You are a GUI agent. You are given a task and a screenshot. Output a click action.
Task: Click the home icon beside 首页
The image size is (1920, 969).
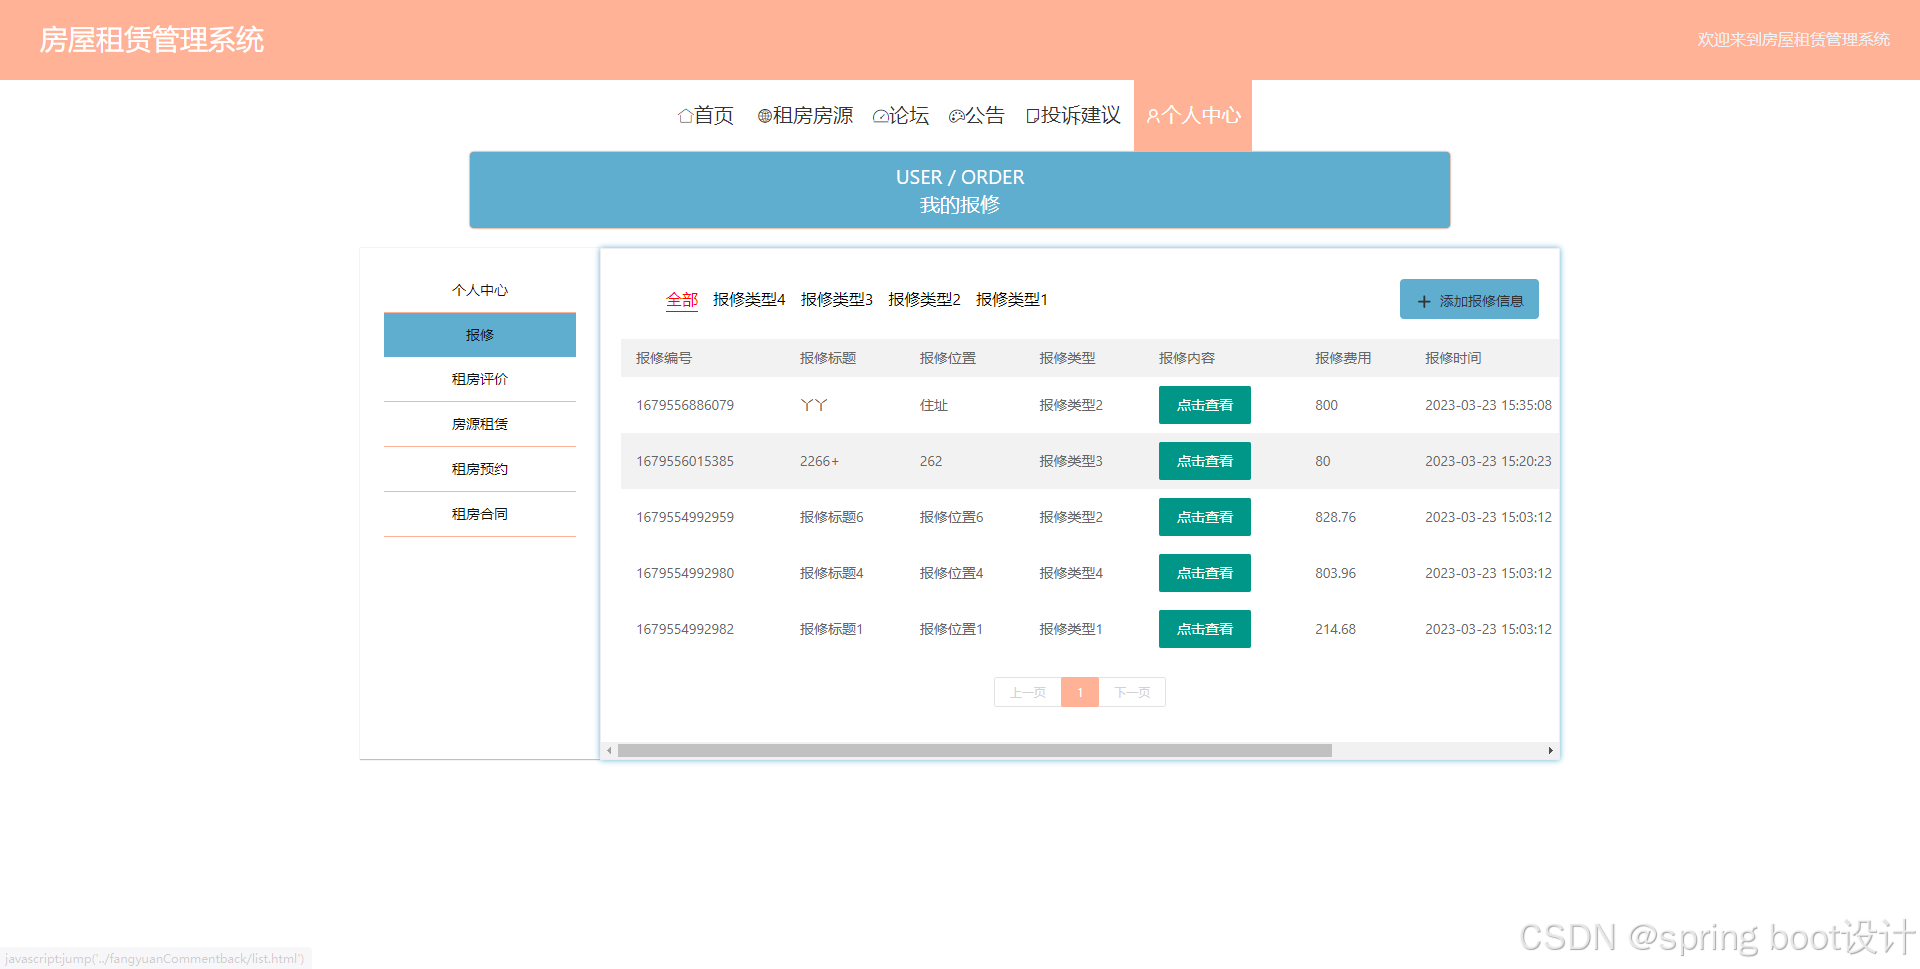tap(684, 115)
